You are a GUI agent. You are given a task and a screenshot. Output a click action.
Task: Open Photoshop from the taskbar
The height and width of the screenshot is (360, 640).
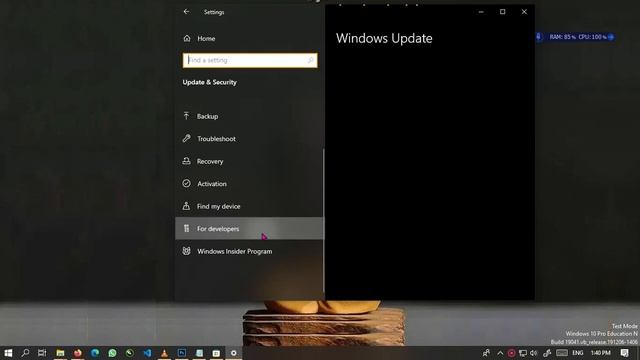click(x=182, y=353)
